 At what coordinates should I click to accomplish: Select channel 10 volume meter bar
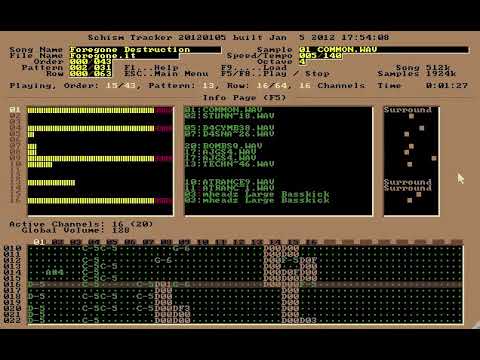40,165
